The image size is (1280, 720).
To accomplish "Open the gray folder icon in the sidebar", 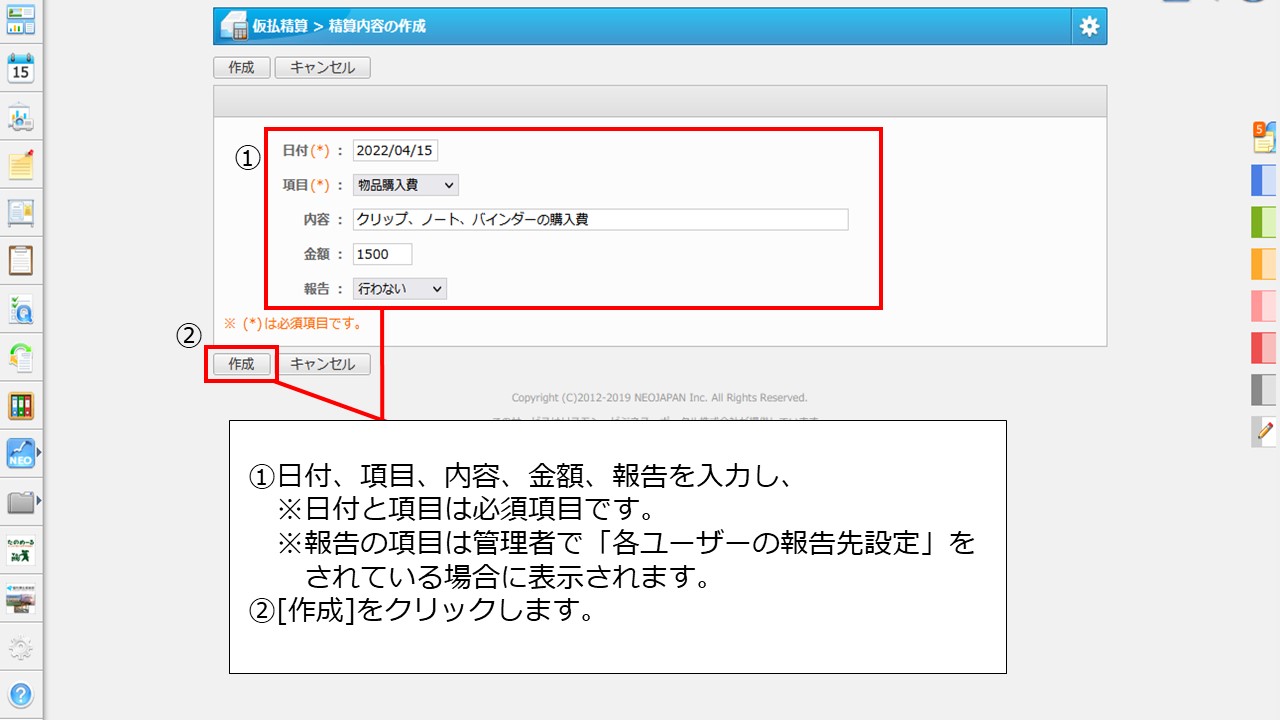I will tap(20, 501).
